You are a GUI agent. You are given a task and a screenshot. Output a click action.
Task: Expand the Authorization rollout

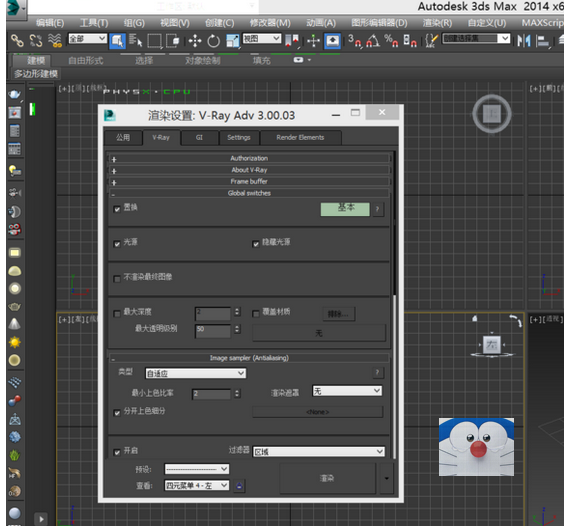pyautogui.click(x=249, y=158)
